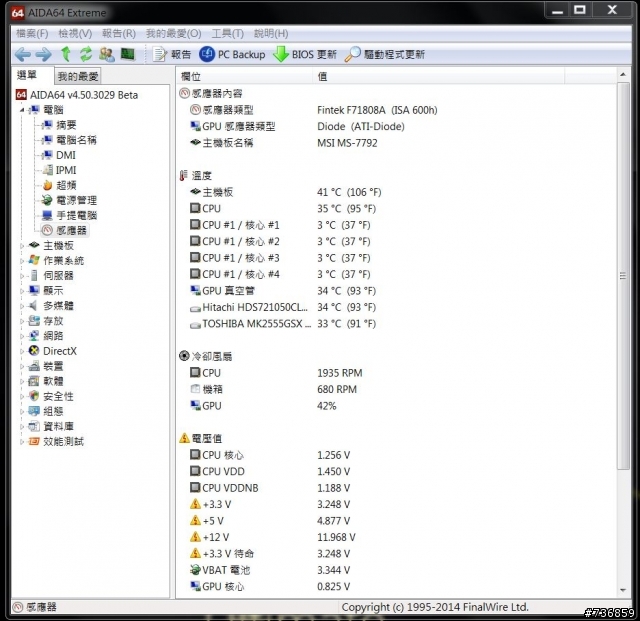Expand the 主機板 tree node
The image size is (640, 621).
(22, 246)
